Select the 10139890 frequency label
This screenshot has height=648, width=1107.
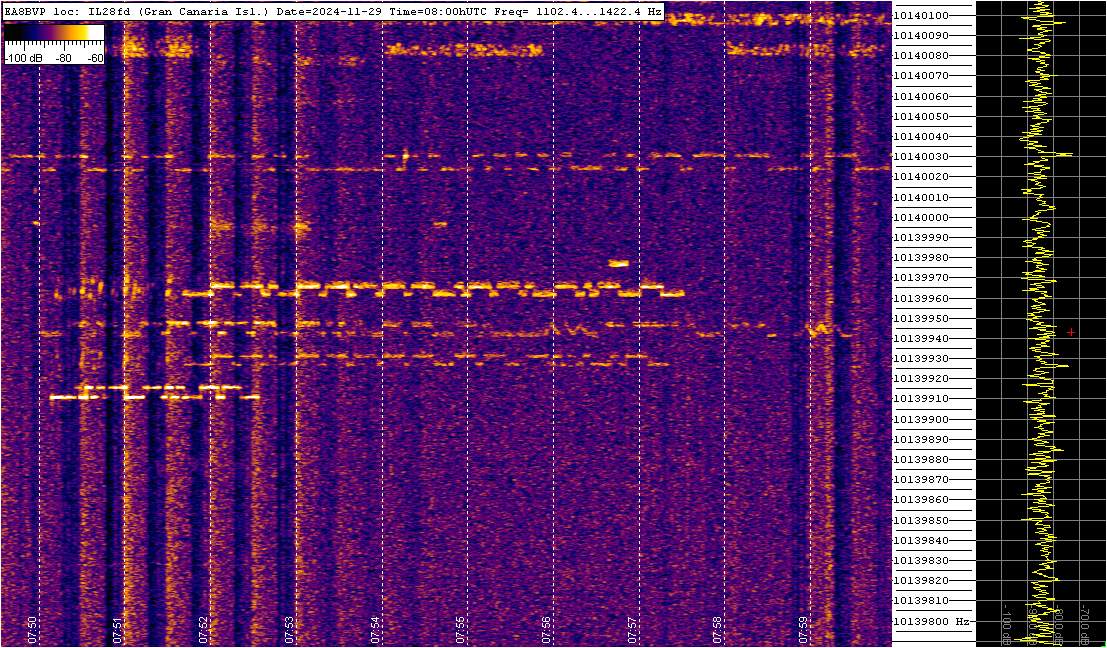coord(921,439)
